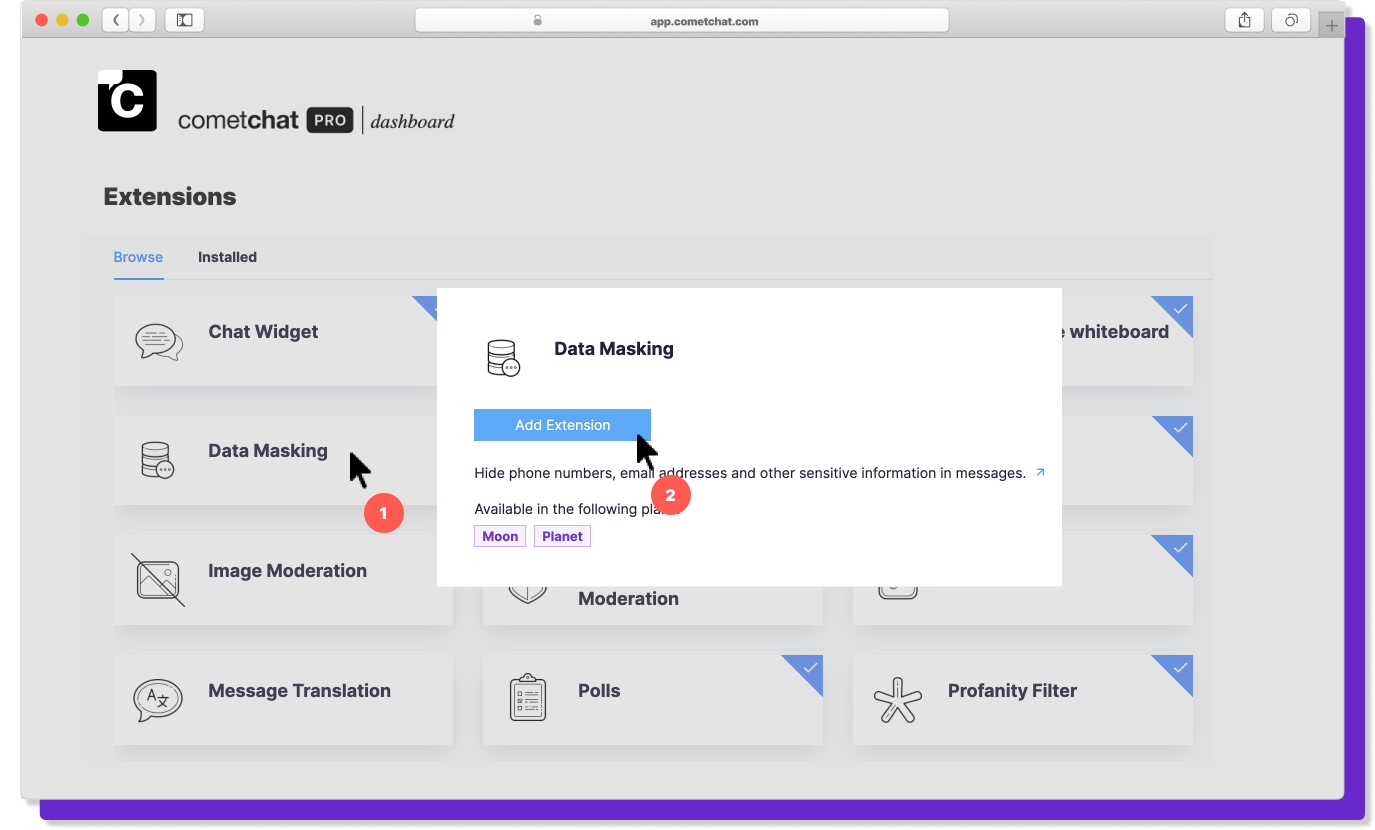
Task: Toggle the Safari sidebar button
Action: [185, 20]
